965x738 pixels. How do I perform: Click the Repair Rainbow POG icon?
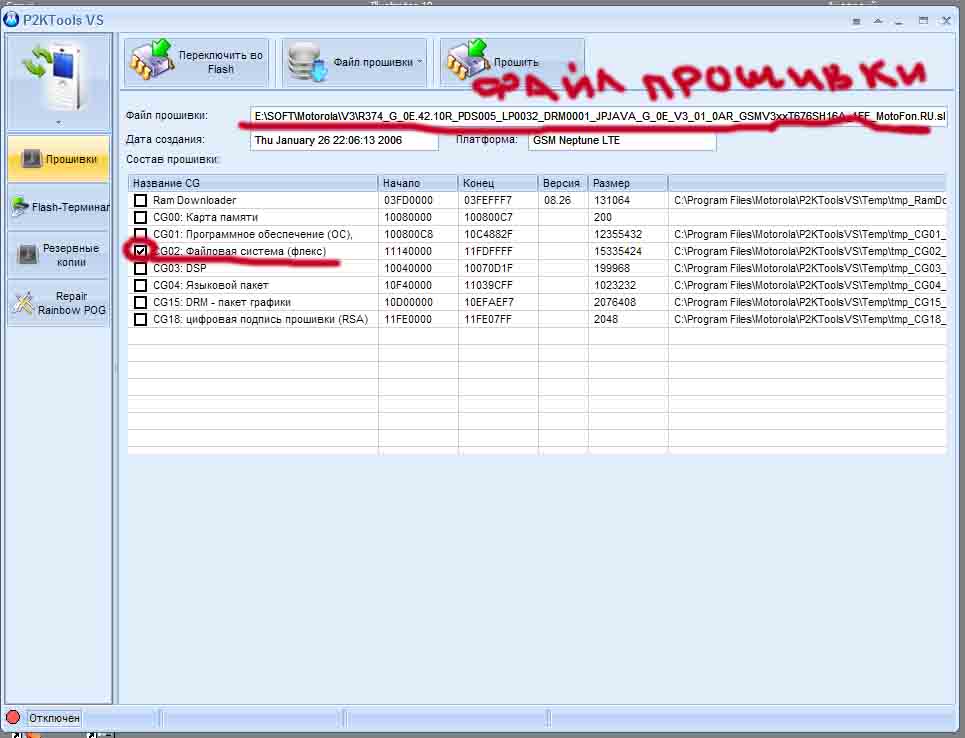pyautogui.click(x=24, y=302)
